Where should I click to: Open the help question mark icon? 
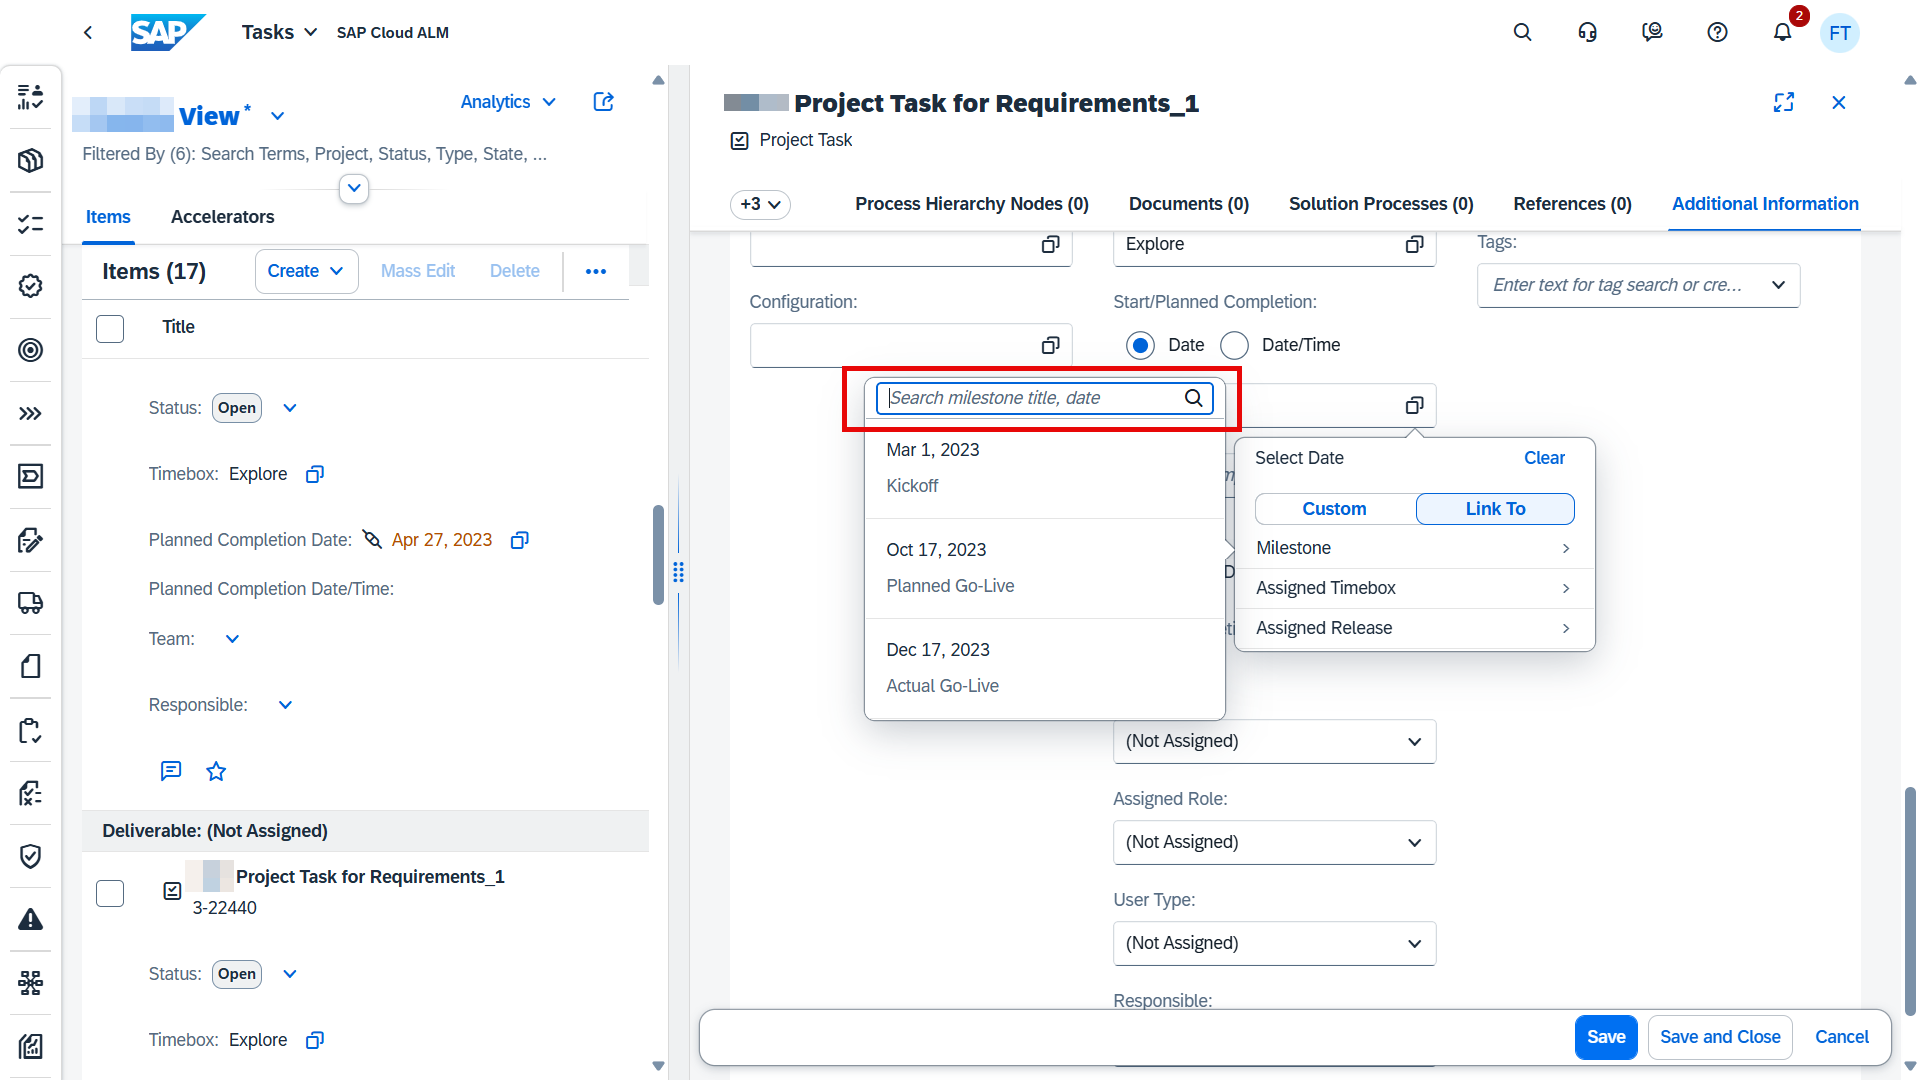coord(1717,33)
